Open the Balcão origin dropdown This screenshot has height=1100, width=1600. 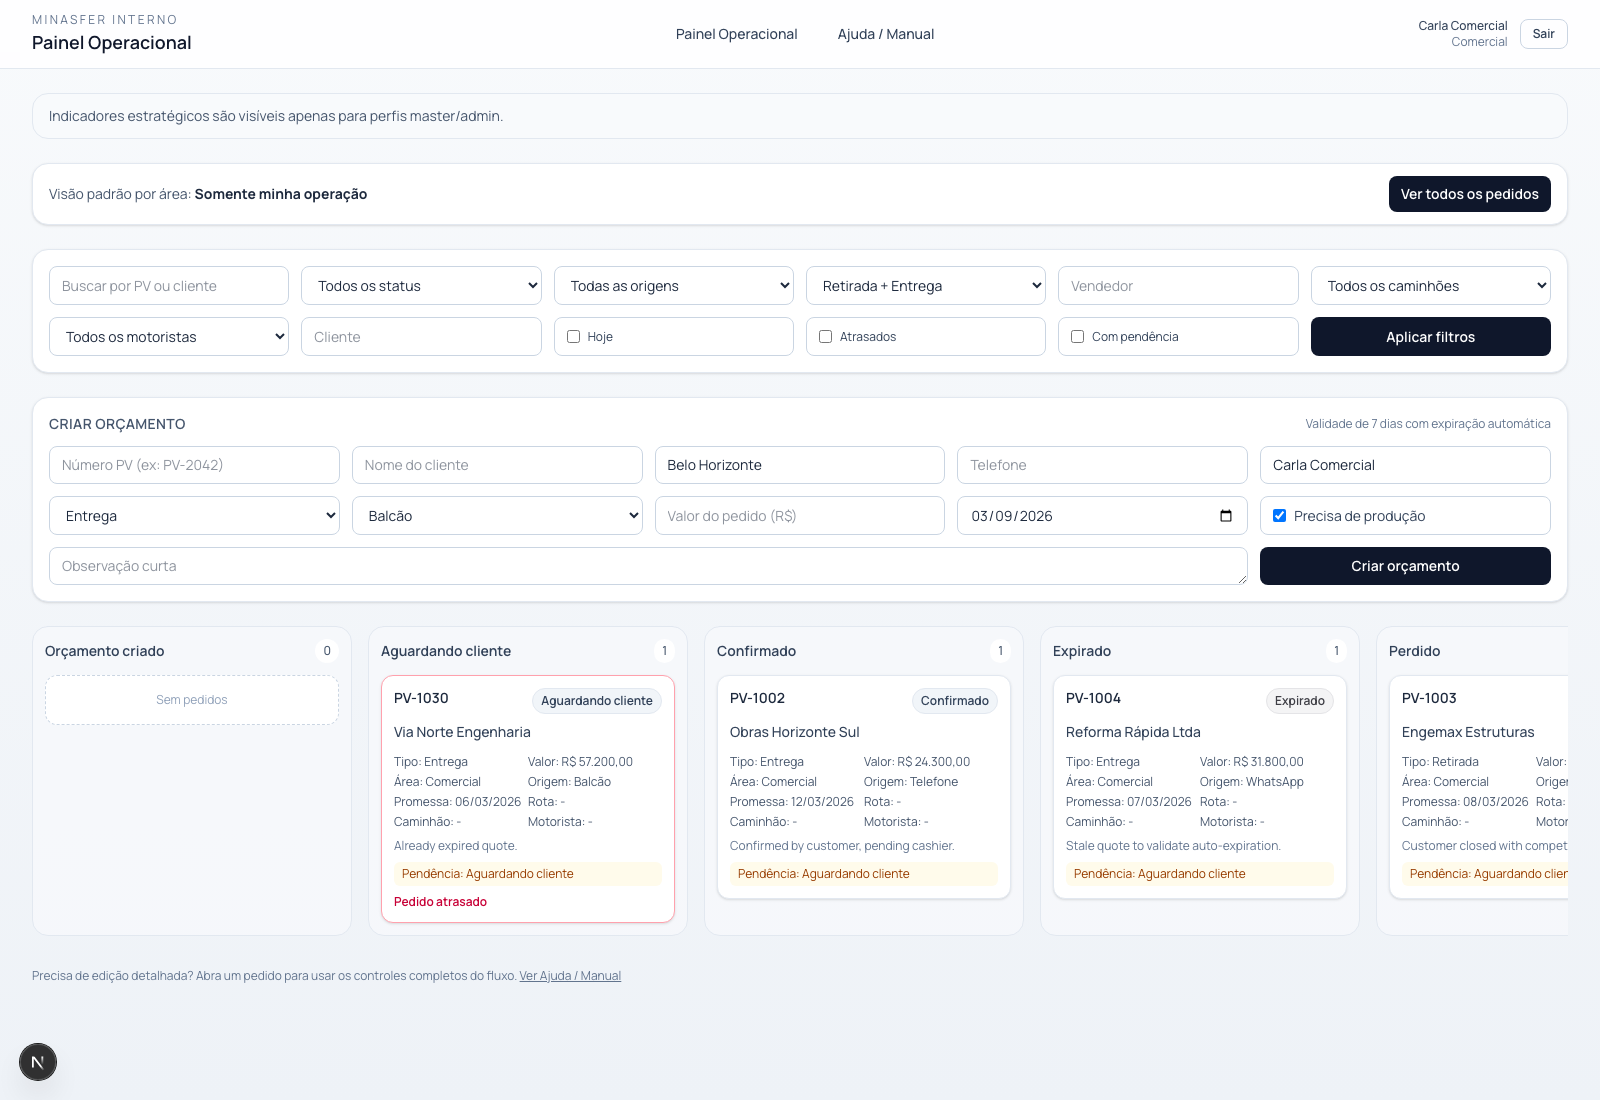click(x=497, y=516)
